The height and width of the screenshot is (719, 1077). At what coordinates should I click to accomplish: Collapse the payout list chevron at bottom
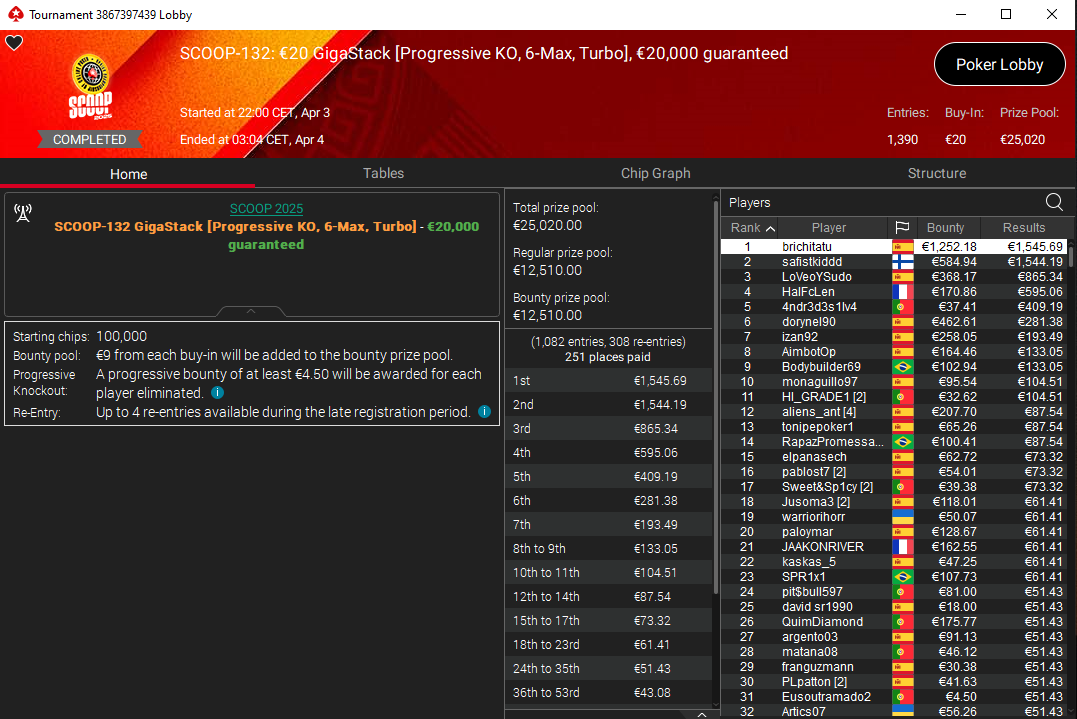coord(701,714)
